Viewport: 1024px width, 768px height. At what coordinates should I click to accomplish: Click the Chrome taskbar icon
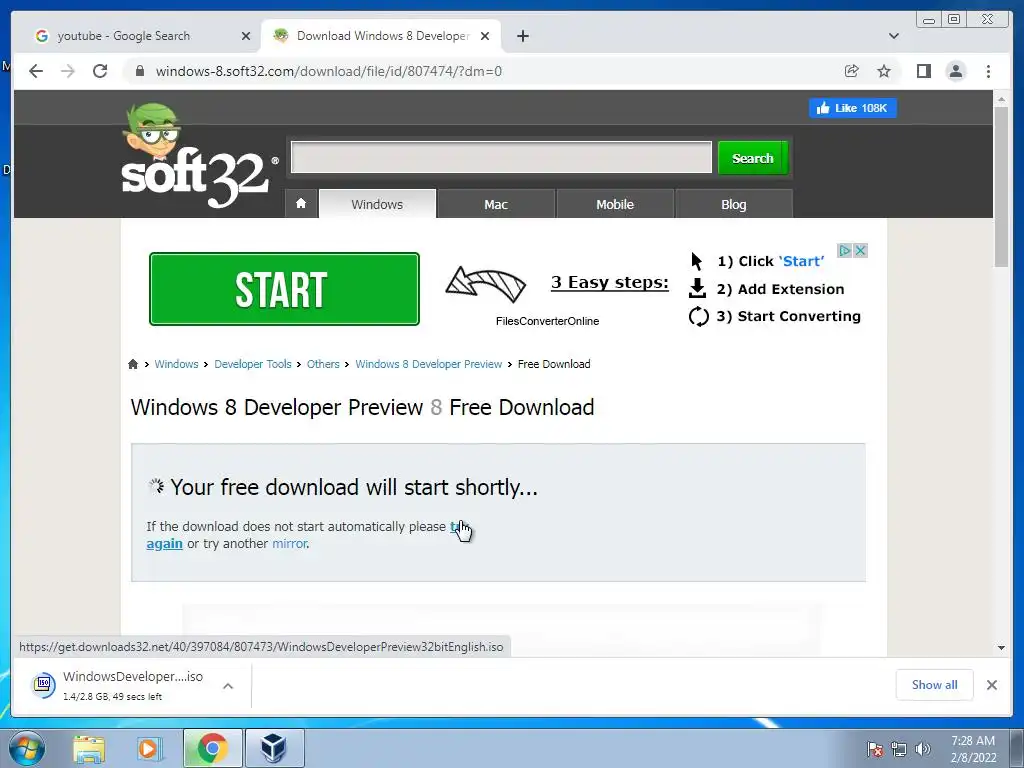[212, 748]
